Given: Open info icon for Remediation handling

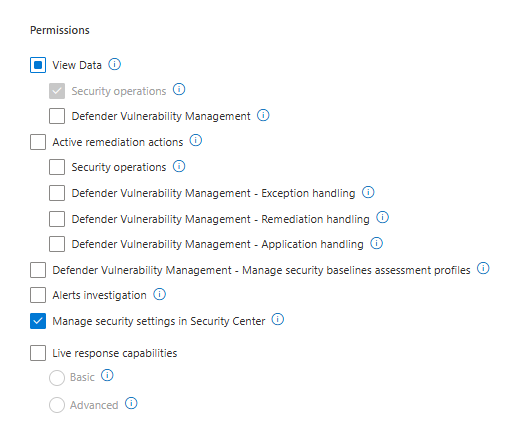Looking at the screenshot, I should click(382, 217).
